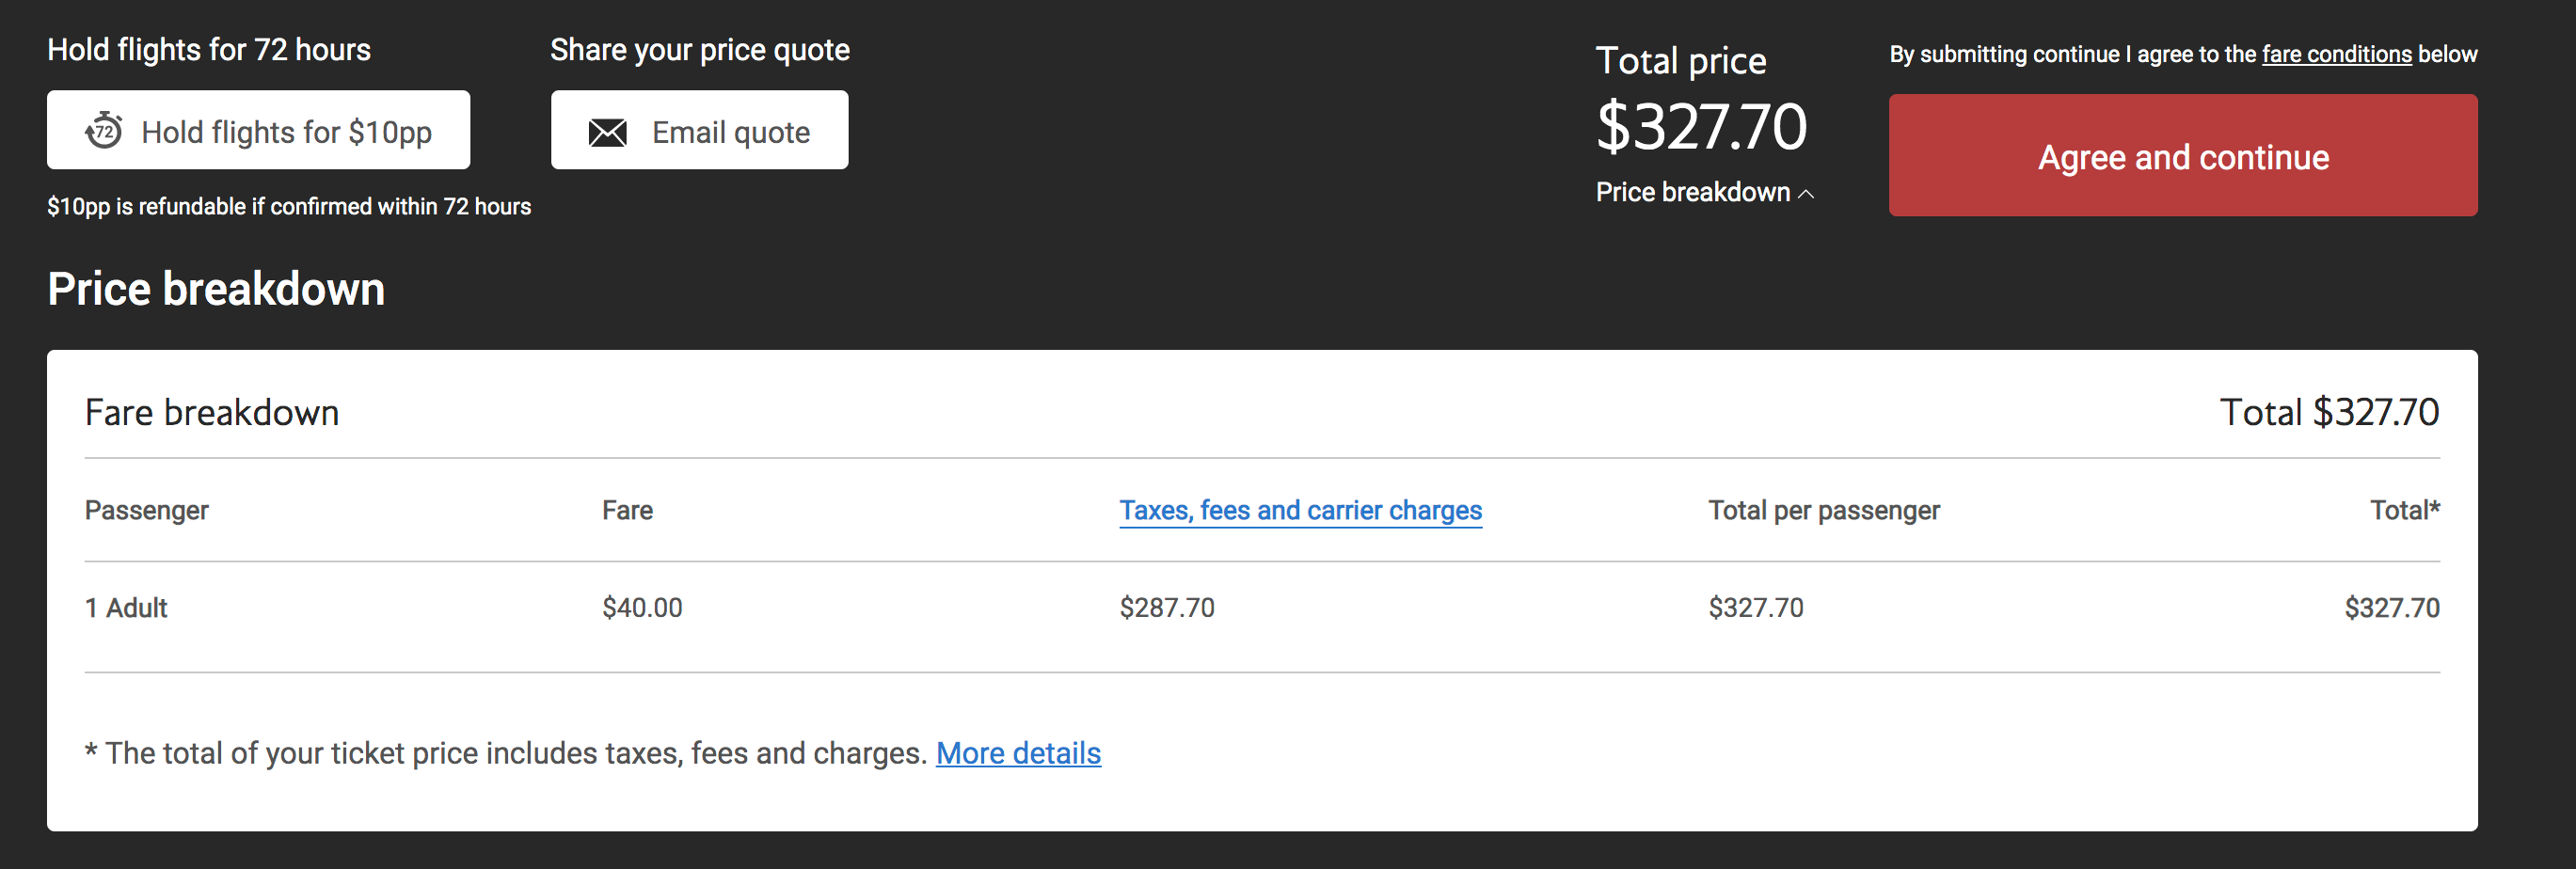
Task: Click the $40.00 fare value
Action: (x=642, y=608)
